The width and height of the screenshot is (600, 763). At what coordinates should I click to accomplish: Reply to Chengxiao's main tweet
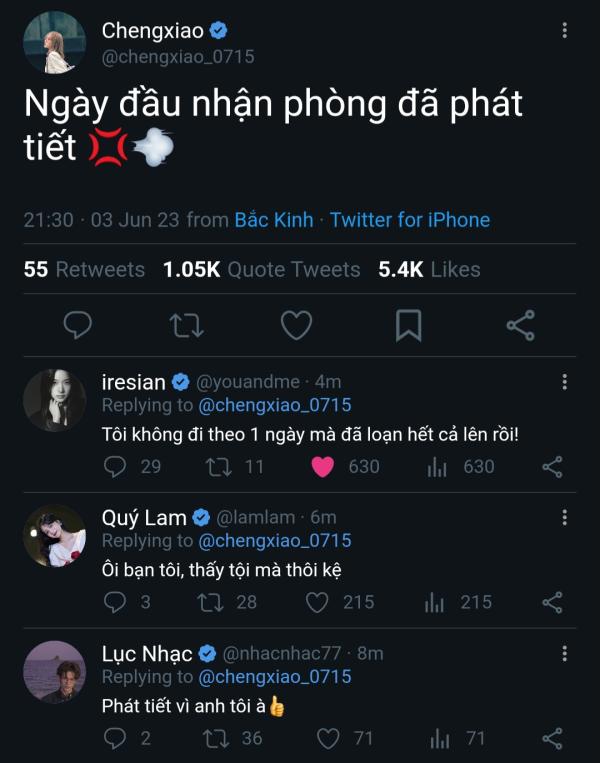click(x=78, y=325)
